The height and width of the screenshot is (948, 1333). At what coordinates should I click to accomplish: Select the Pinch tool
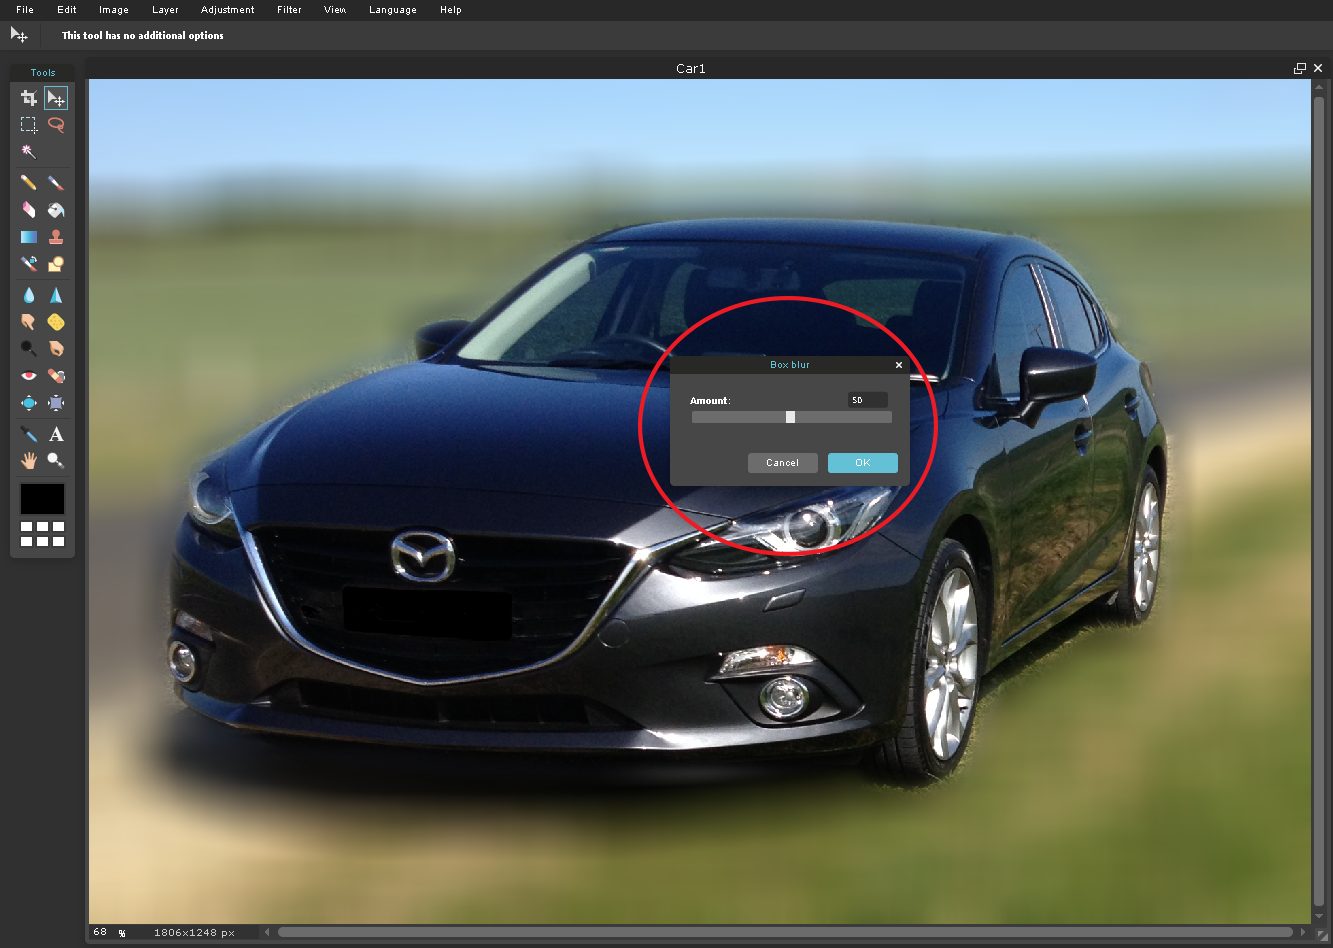click(x=56, y=403)
